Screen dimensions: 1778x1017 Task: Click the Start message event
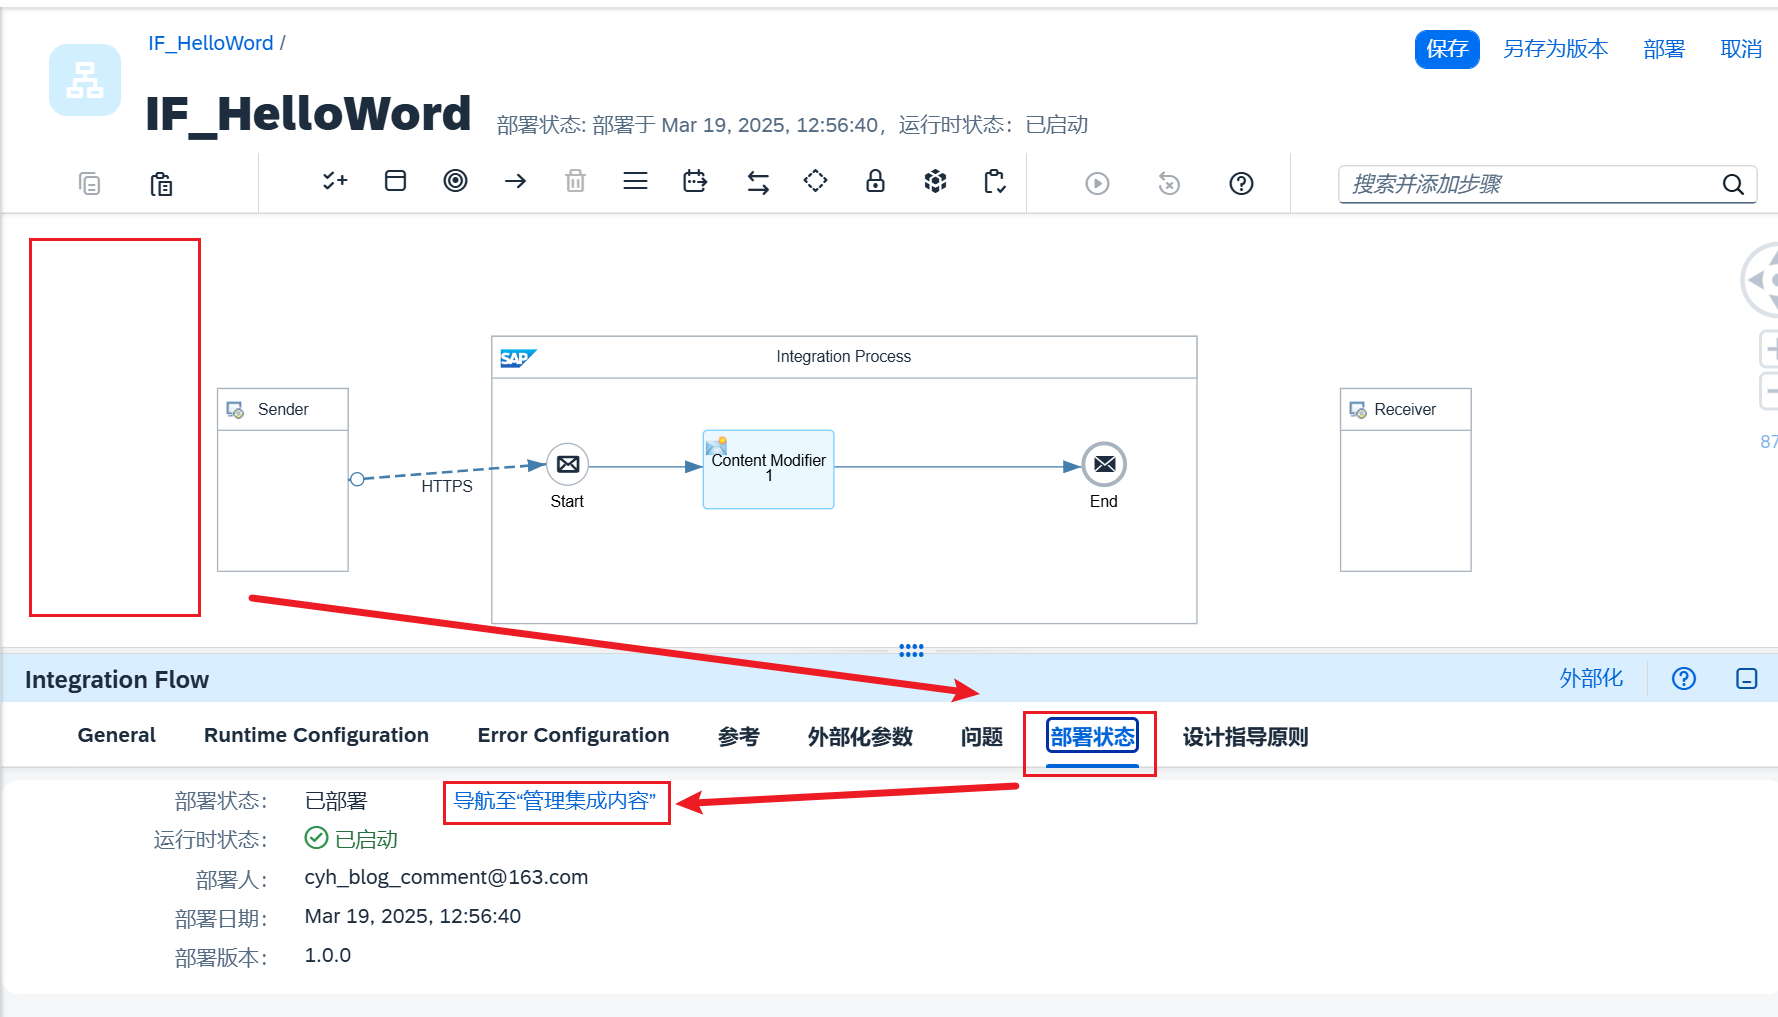pyautogui.click(x=567, y=464)
